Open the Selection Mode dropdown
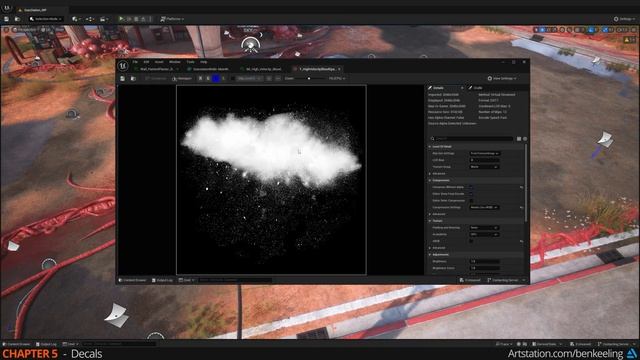 46,19
